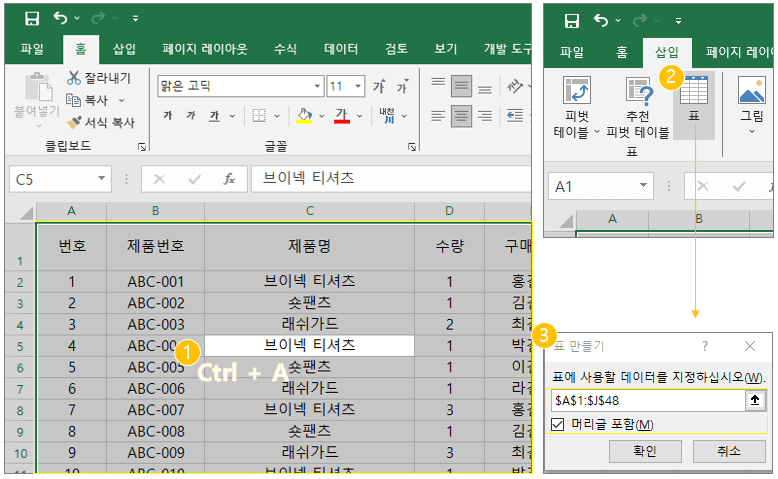Open 데이터 tab
The height and width of the screenshot is (479, 778).
341,49
